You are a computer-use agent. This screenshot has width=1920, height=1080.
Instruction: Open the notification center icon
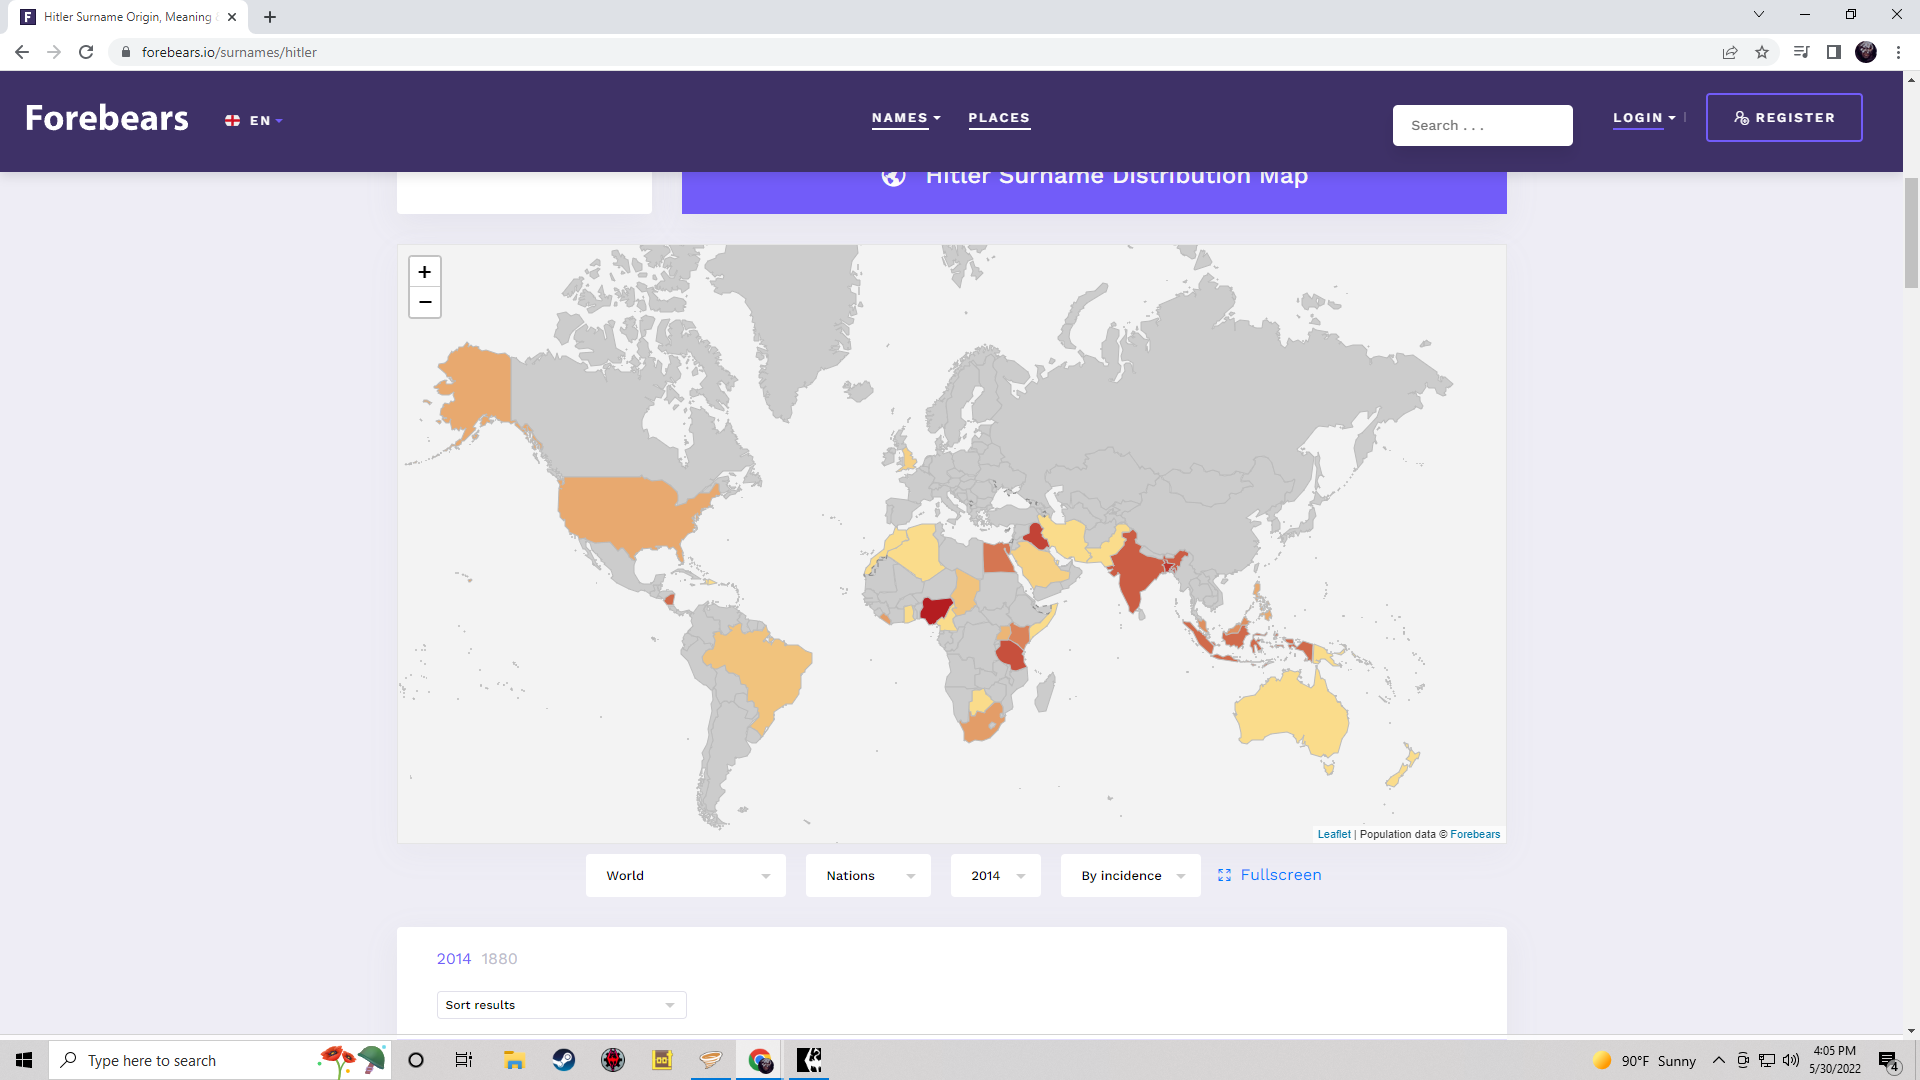1888,1061
